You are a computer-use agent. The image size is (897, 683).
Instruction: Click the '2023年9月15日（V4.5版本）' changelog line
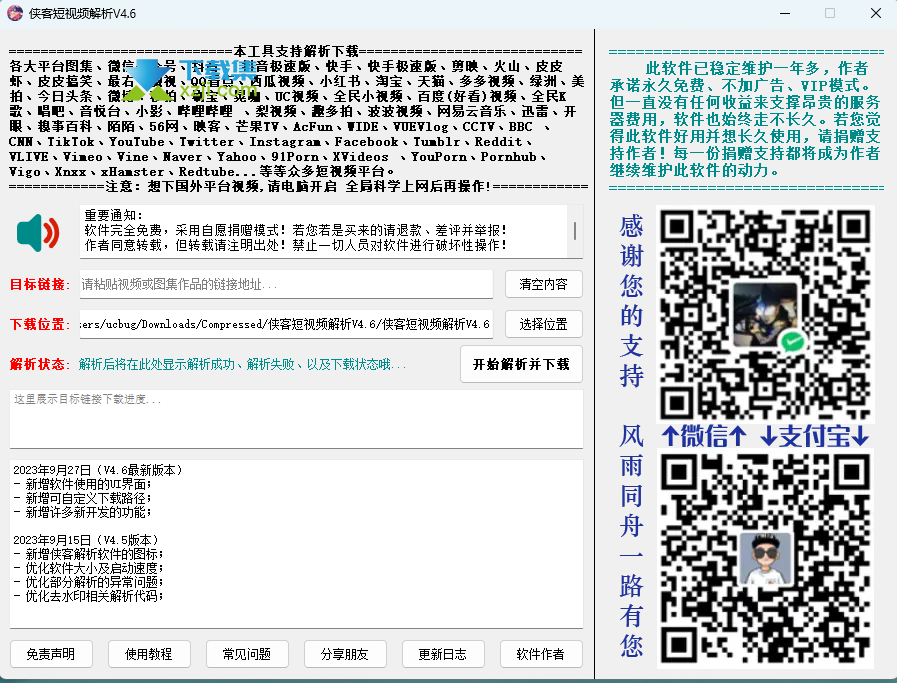tap(87, 540)
